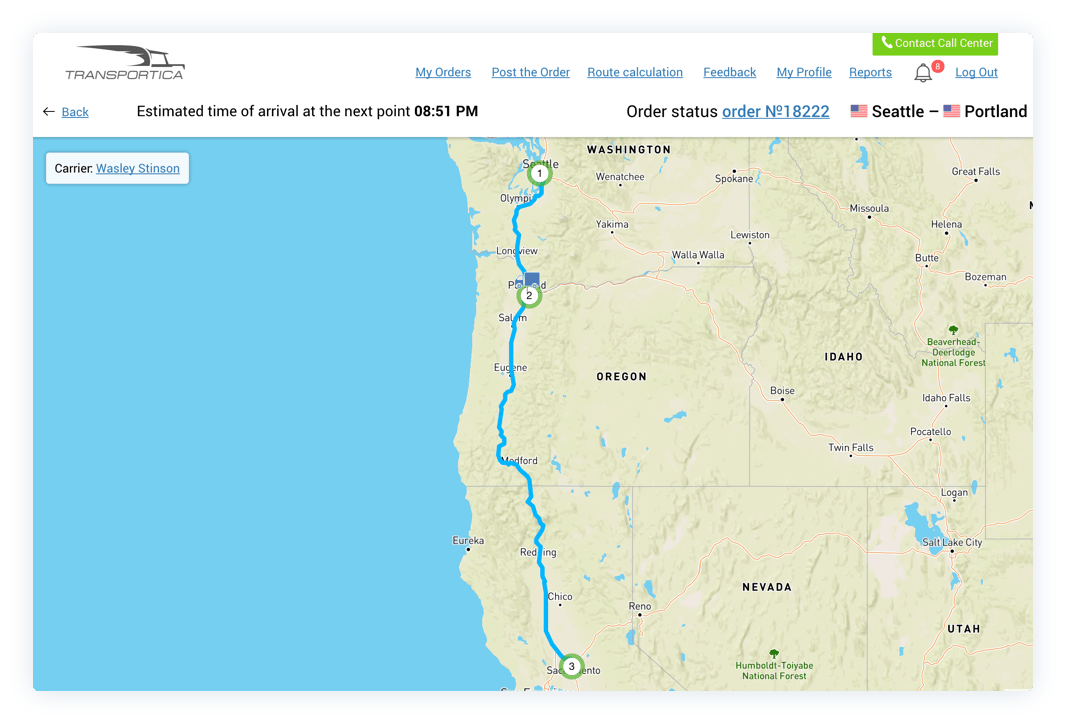Go to Post the Order page
The height and width of the screenshot is (724, 1066).
pos(531,72)
